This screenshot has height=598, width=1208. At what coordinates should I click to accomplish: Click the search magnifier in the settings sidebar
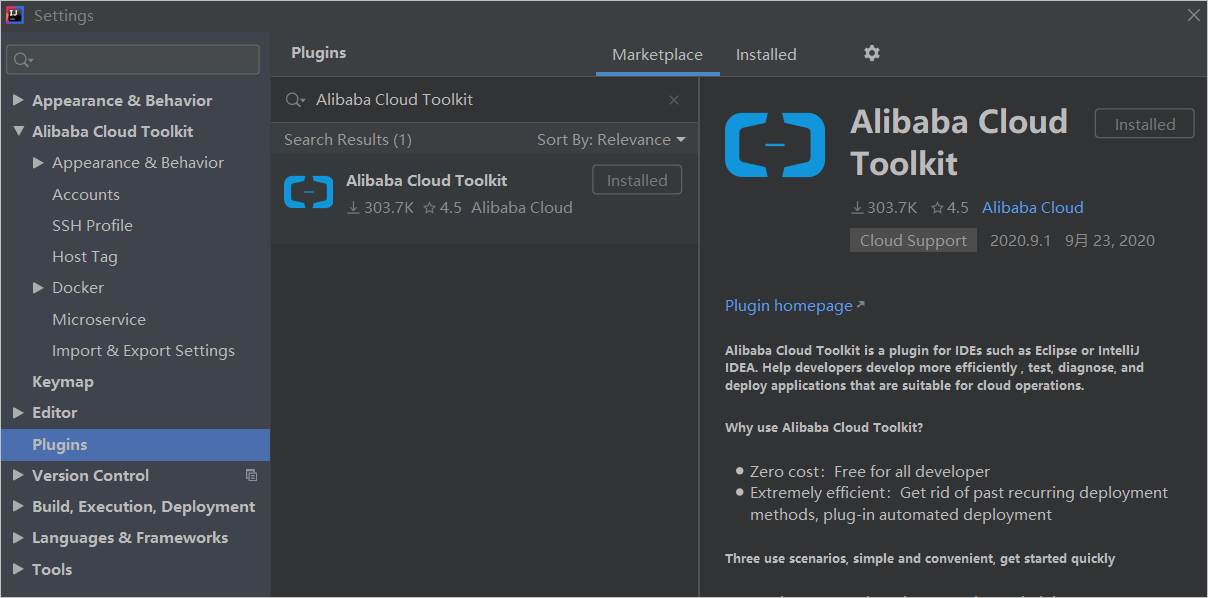(22, 59)
